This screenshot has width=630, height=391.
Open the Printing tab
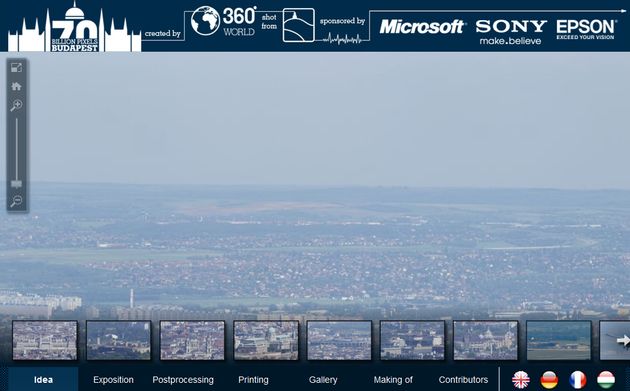253,379
